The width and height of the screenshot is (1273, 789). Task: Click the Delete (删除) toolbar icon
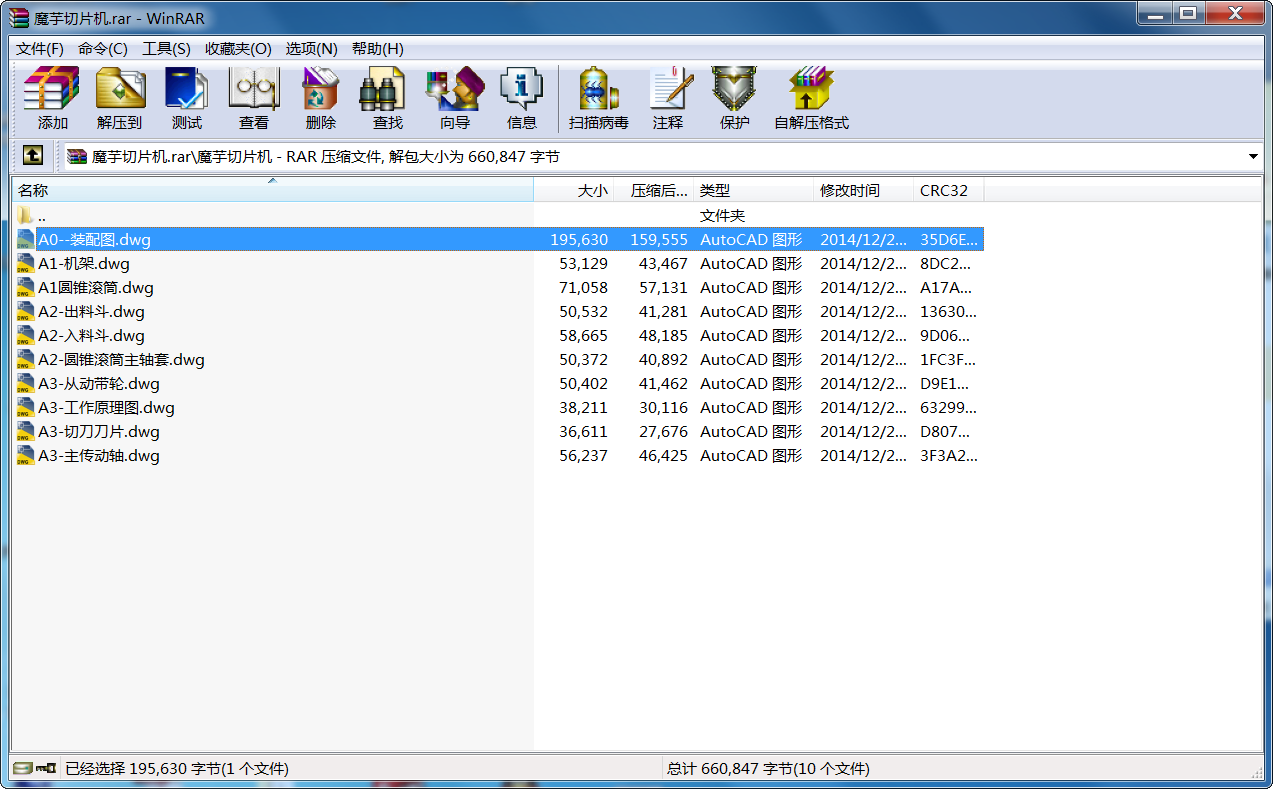pyautogui.click(x=320, y=98)
